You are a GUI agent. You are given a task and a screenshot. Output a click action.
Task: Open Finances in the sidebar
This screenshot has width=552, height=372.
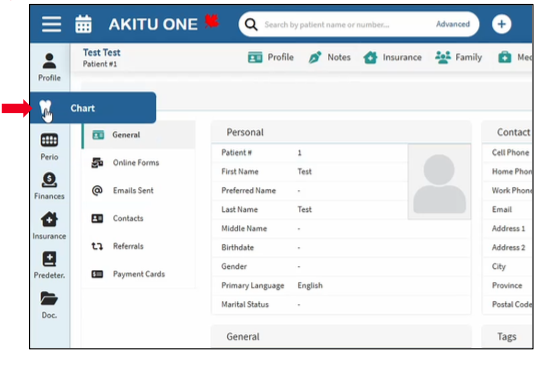(49, 186)
